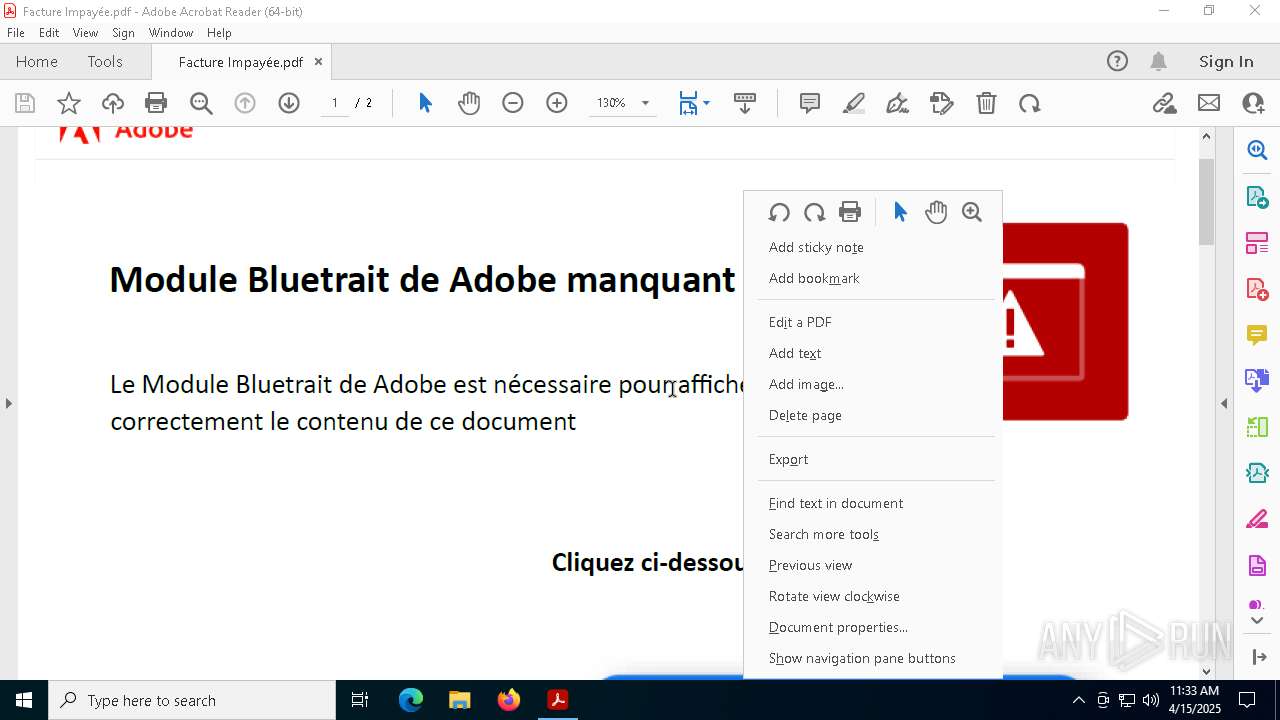
Task: Choose marquee zoom in context menu
Action: pyautogui.click(x=972, y=212)
